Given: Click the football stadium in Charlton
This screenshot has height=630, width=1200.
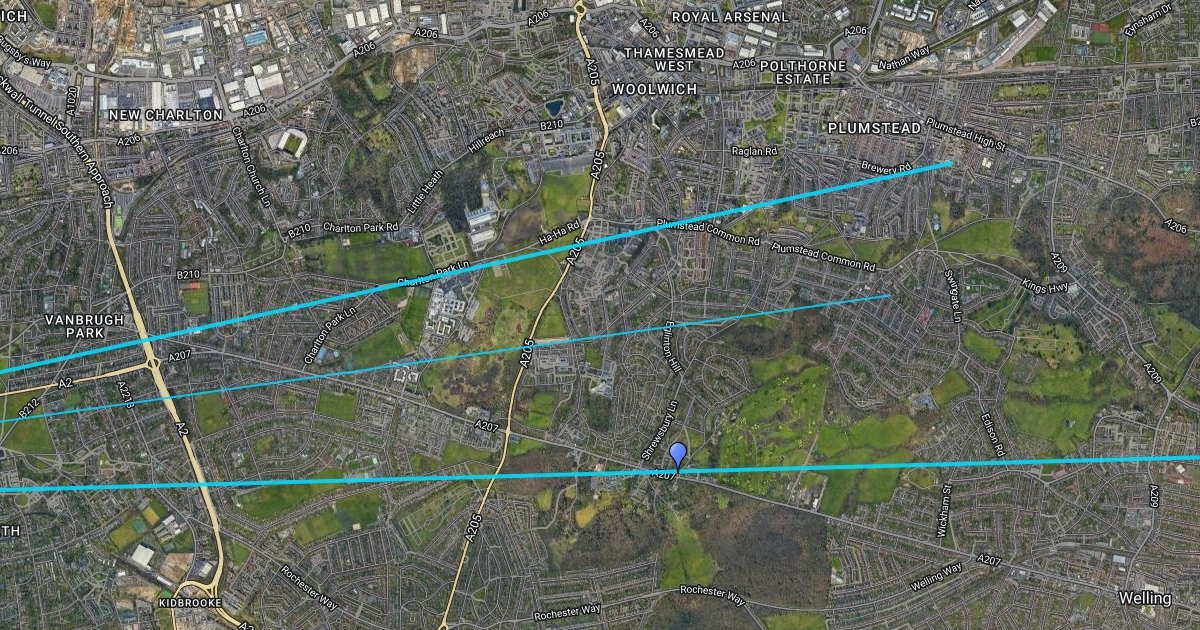Looking at the screenshot, I should [290, 143].
